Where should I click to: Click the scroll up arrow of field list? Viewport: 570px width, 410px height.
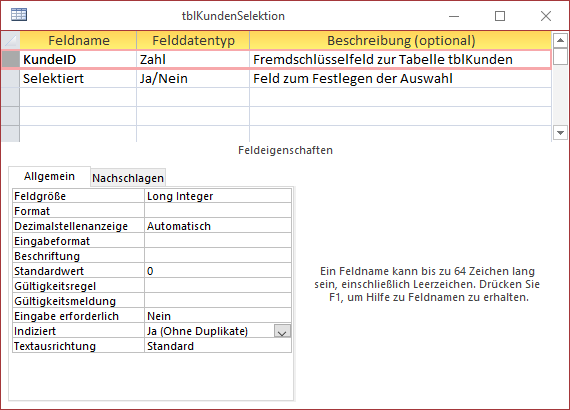point(560,40)
